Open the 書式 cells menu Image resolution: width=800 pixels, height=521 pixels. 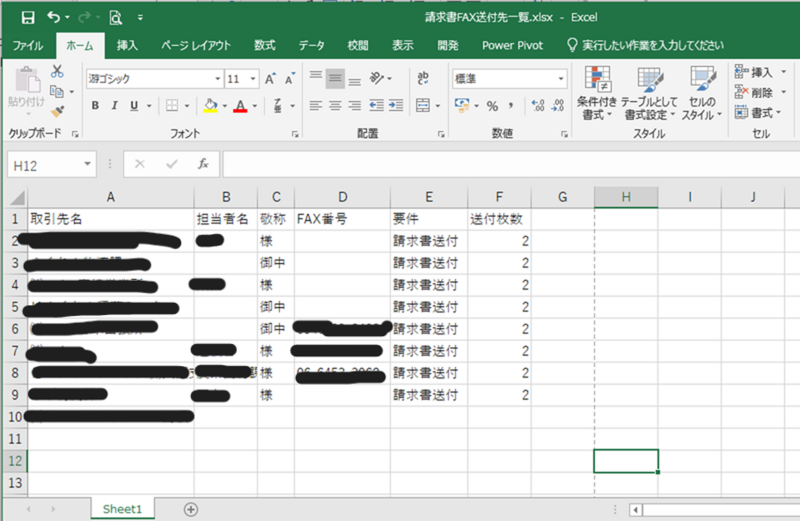click(x=758, y=112)
